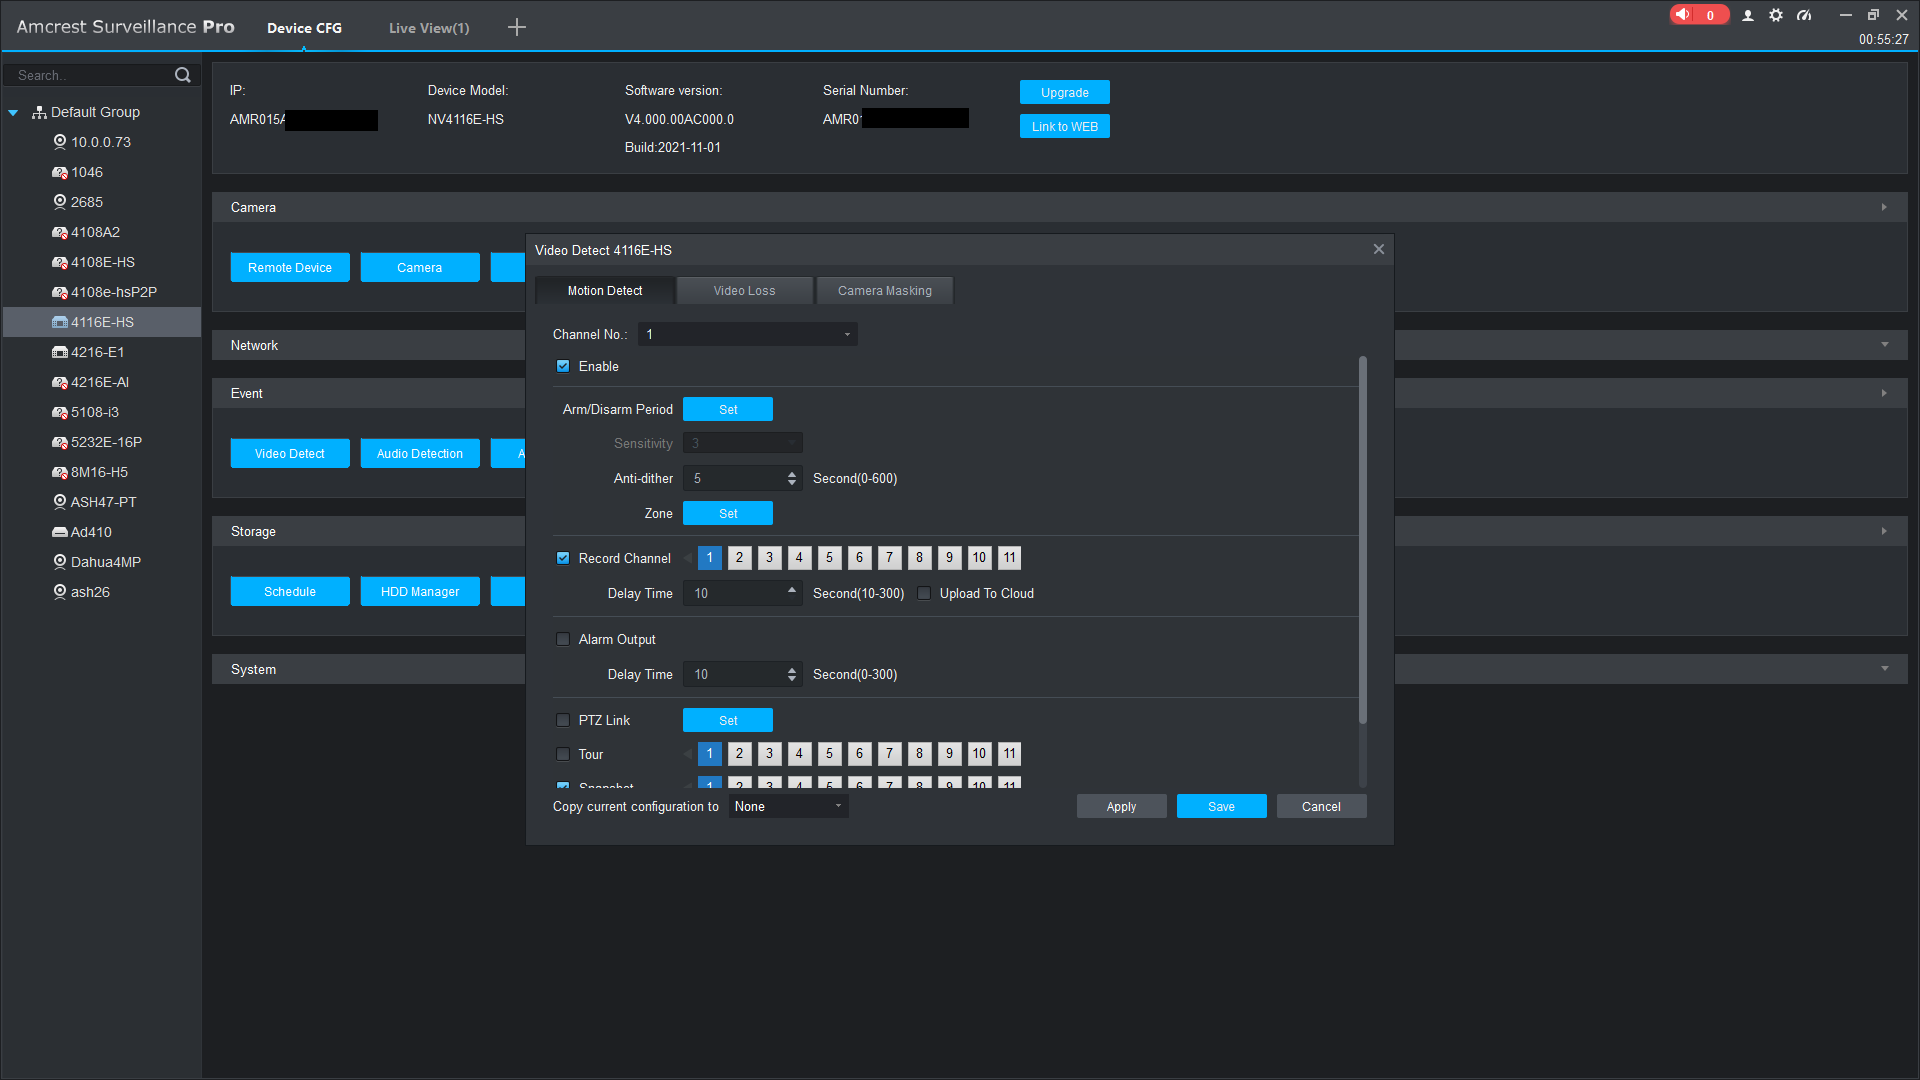Image resolution: width=1920 pixels, height=1080 pixels.
Task: Expand the Network section arrow
Action: 1884,345
